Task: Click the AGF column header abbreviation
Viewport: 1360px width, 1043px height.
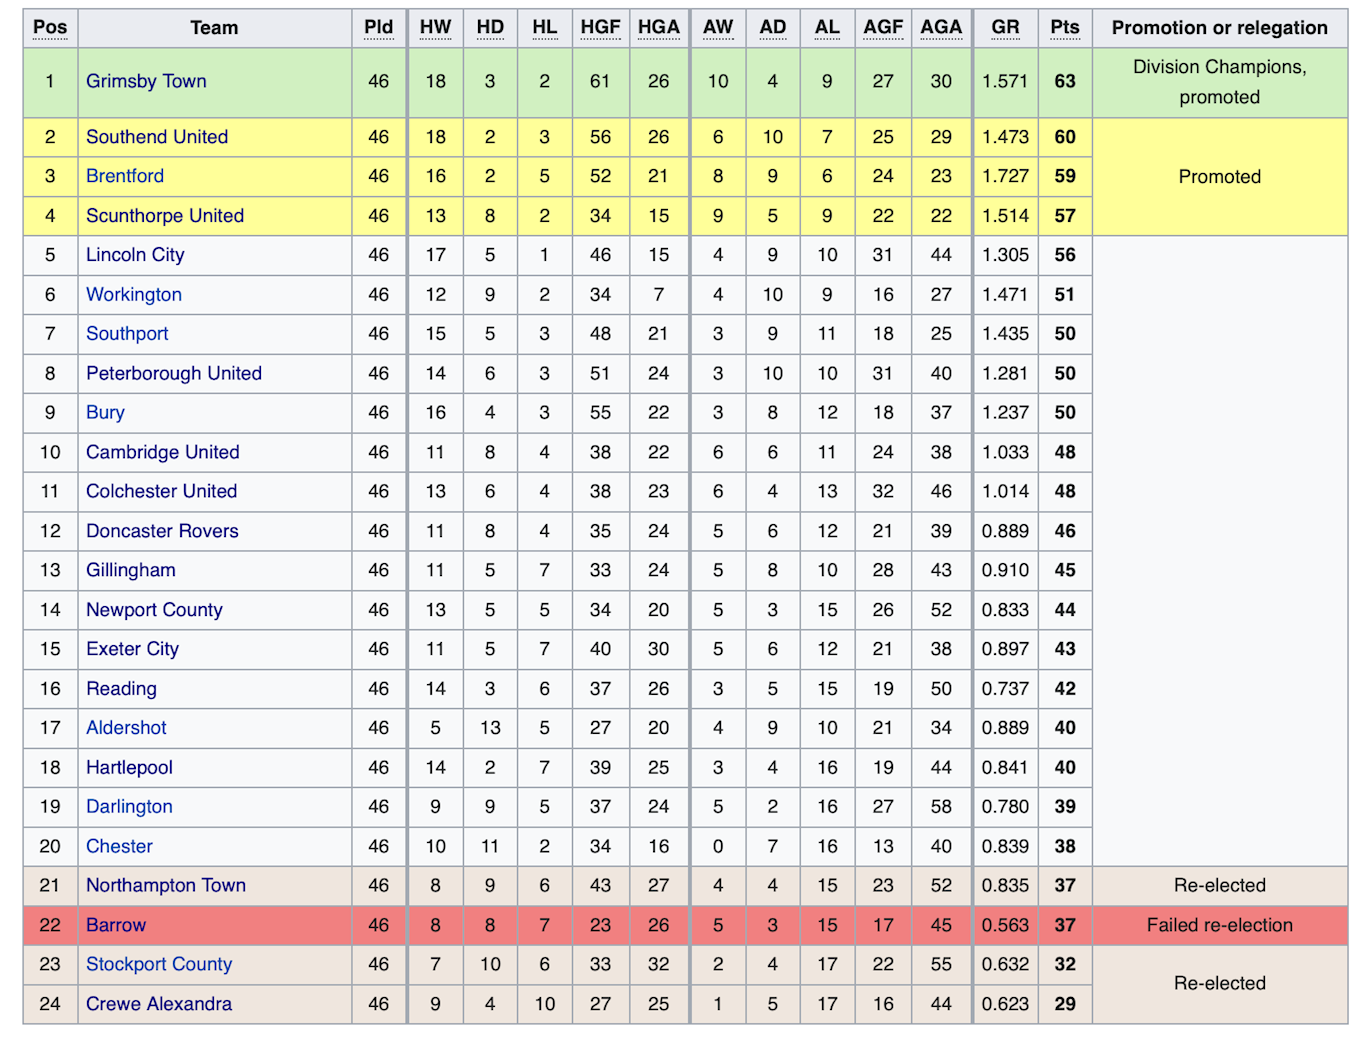Action: pyautogui.click(x=883, y=28)
